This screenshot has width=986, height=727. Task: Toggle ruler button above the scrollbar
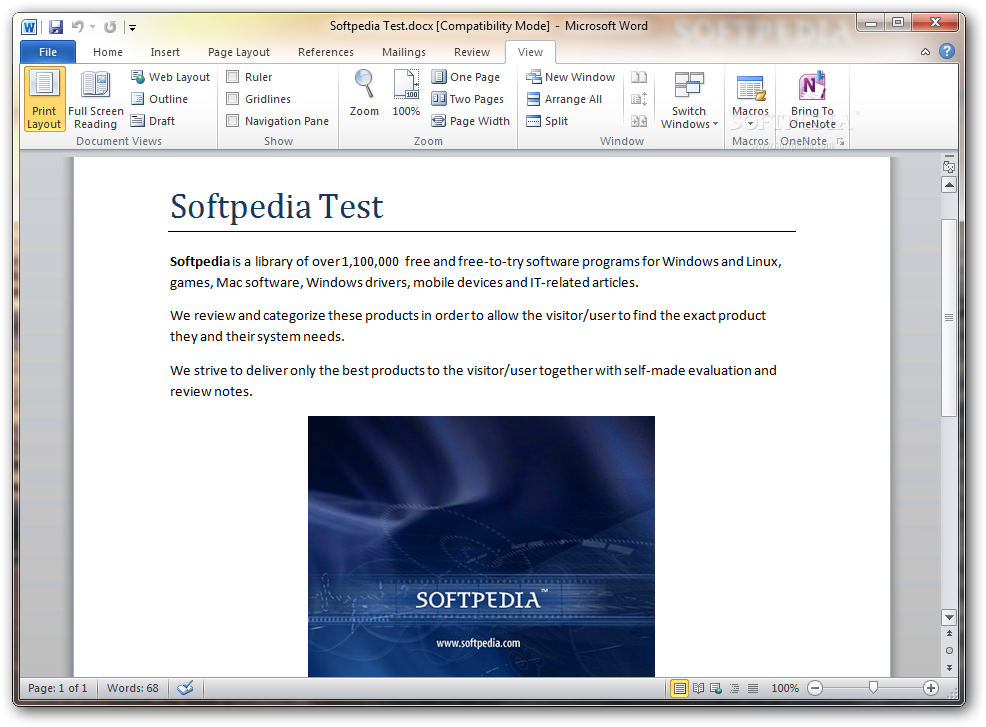tap(949, 167)
